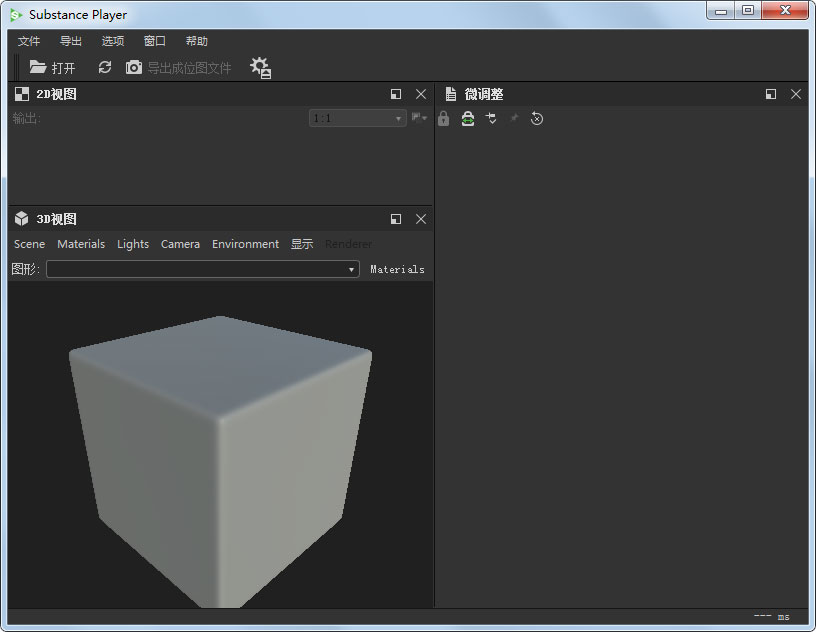The width and height of the screenshot is (816, 632).
Task: Open the 文件 menu
Action: coord(28,41)
